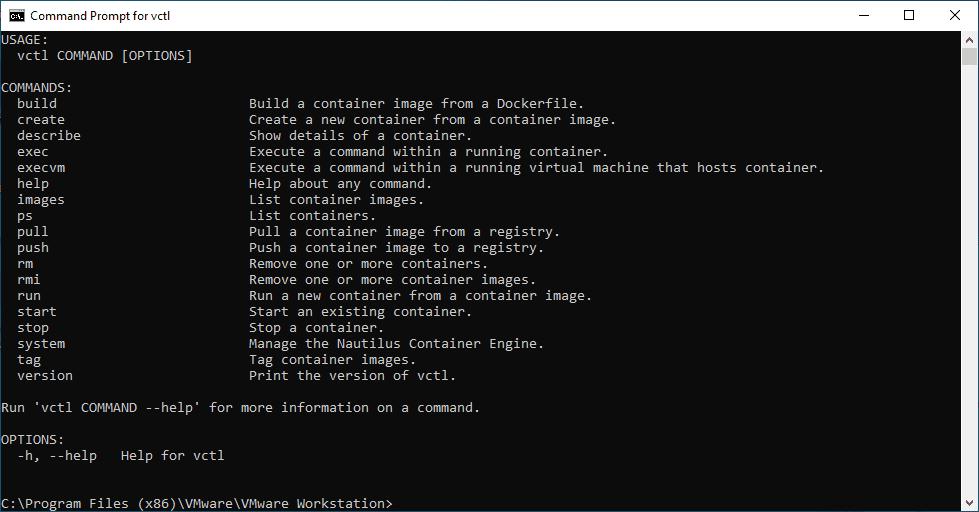Viewport: 979px width, 512px height.
Task: Click the 'rmi' command name
Action: [x=29, y=279]
